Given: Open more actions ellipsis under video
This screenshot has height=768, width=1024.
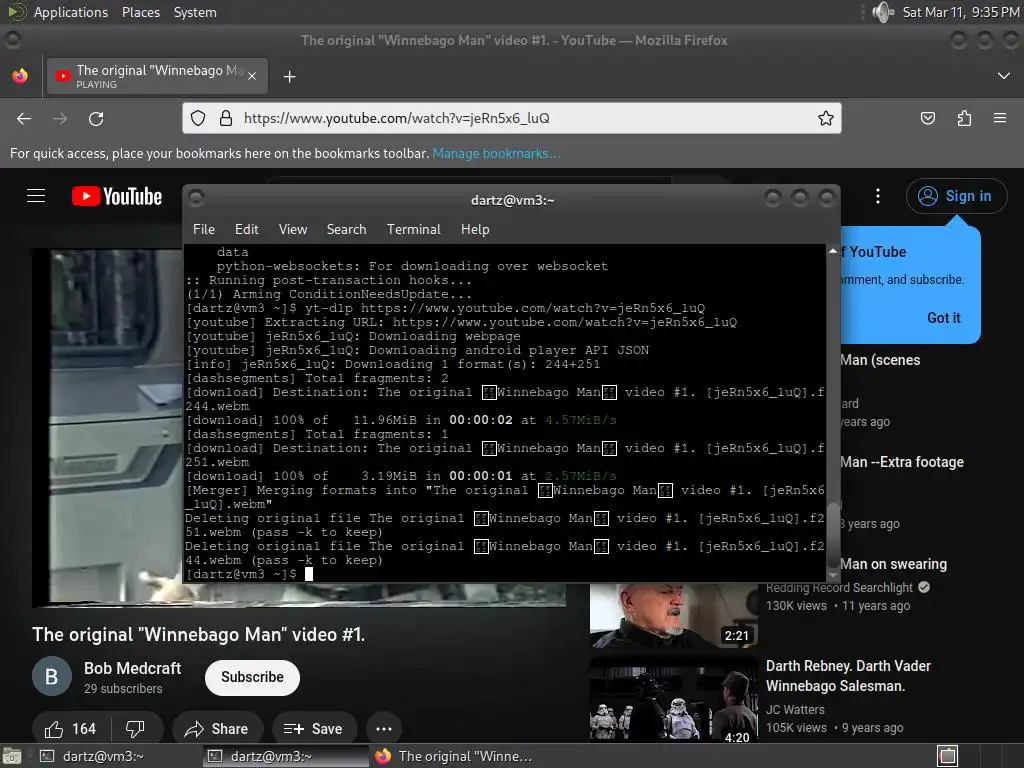Looking at the screenshot, I should coord(384,729).
